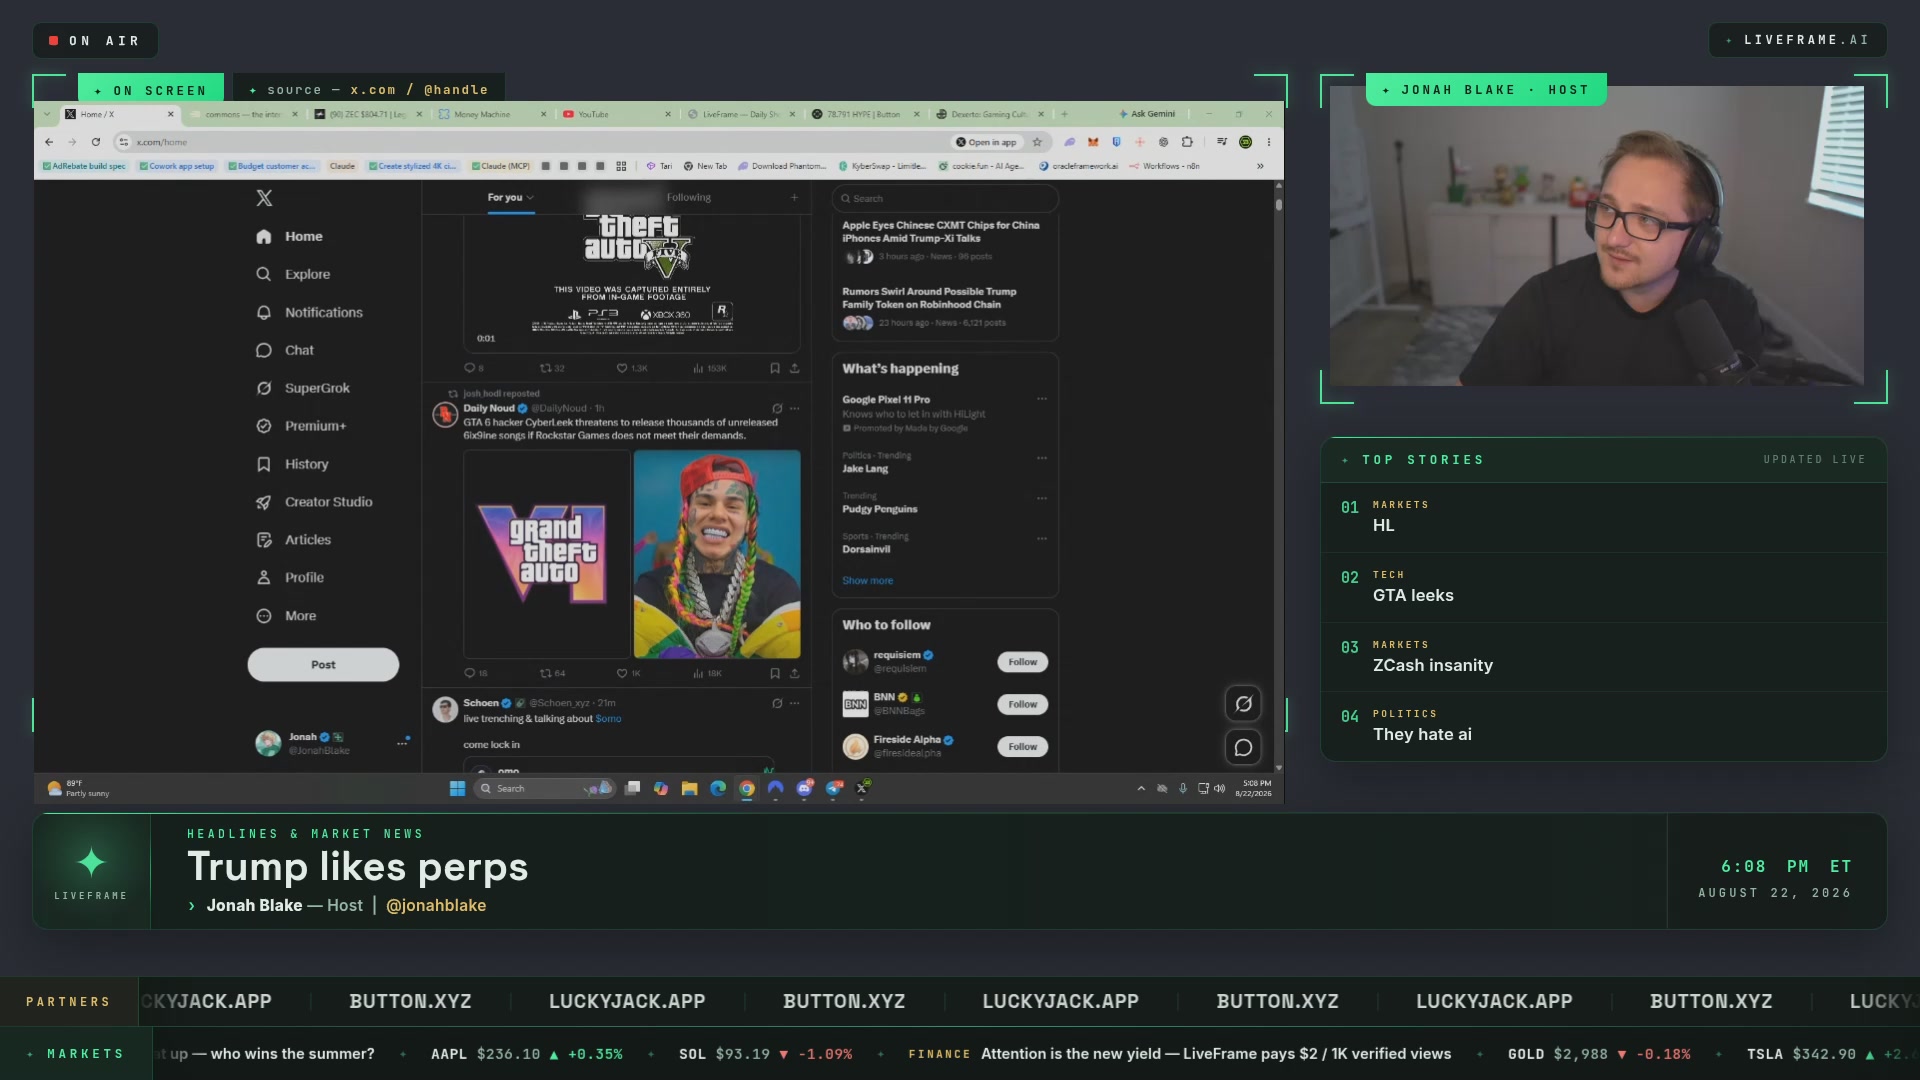Open the Chrome Extensions puzzle icon
The image size is (1920, 1080).
coord(1187,142)
